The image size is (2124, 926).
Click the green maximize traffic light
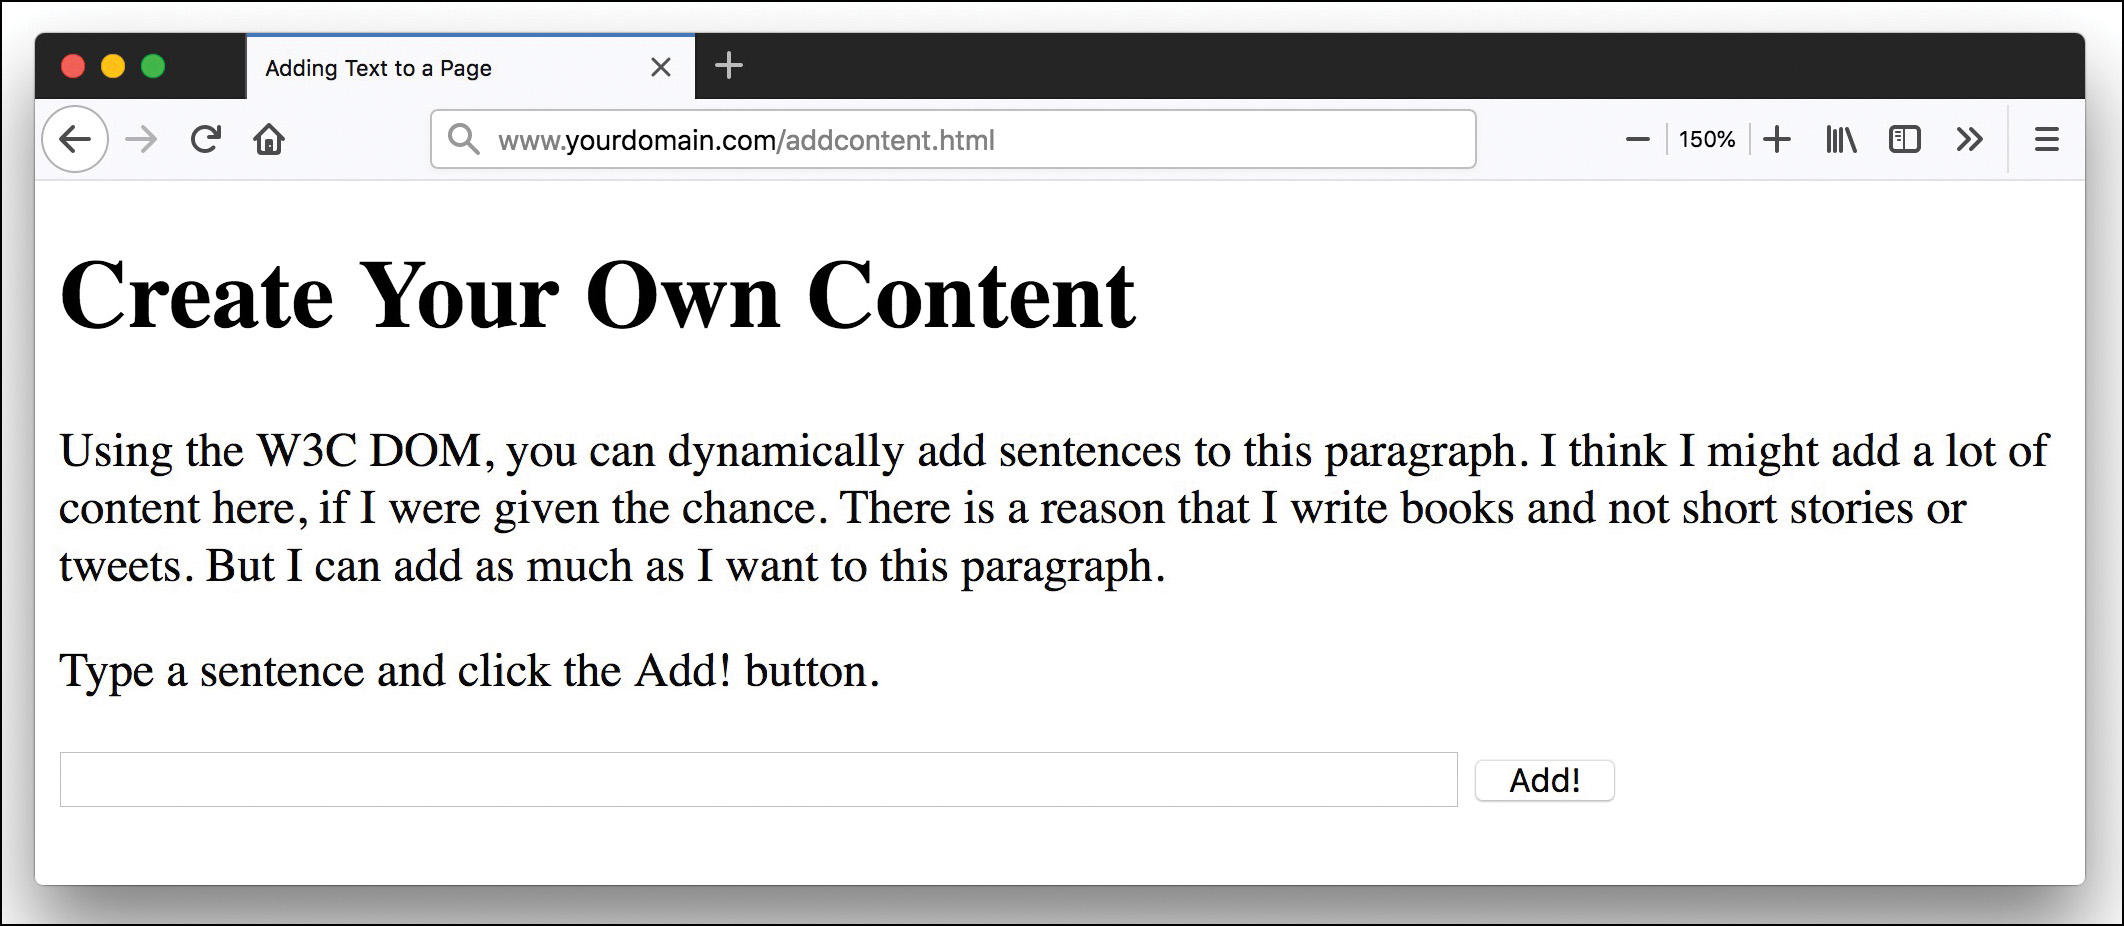pyautogui.click(x=153, y=66)
